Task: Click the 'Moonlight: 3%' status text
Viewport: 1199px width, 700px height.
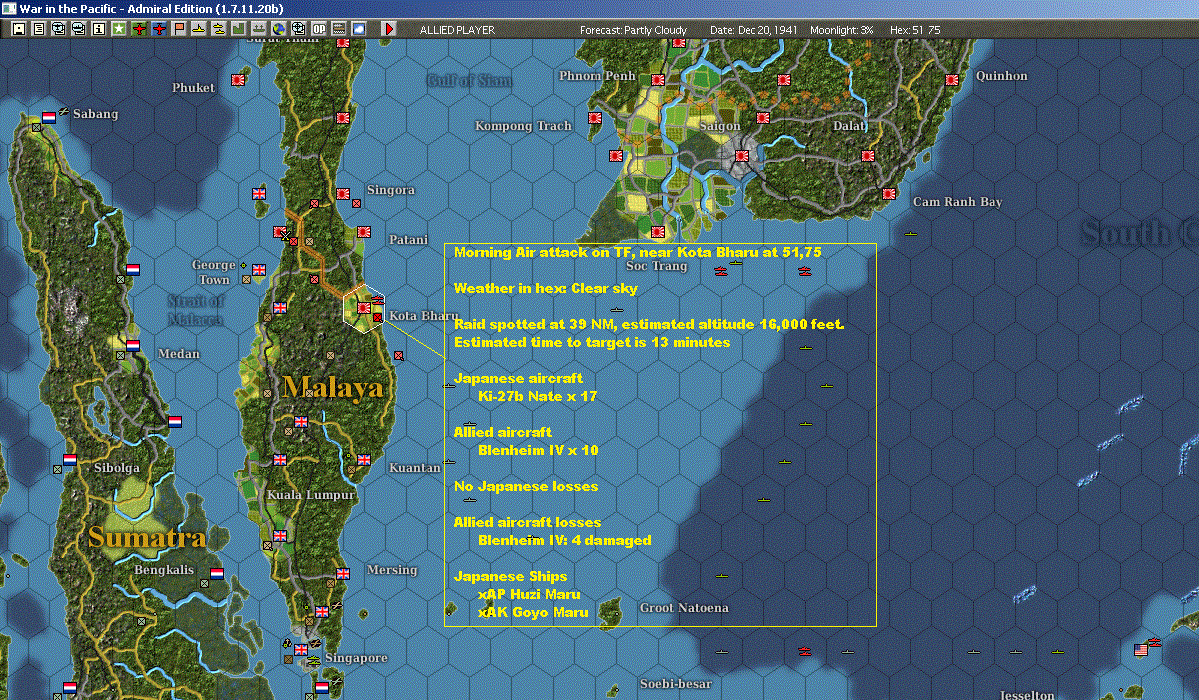Action: coord(841,30)
